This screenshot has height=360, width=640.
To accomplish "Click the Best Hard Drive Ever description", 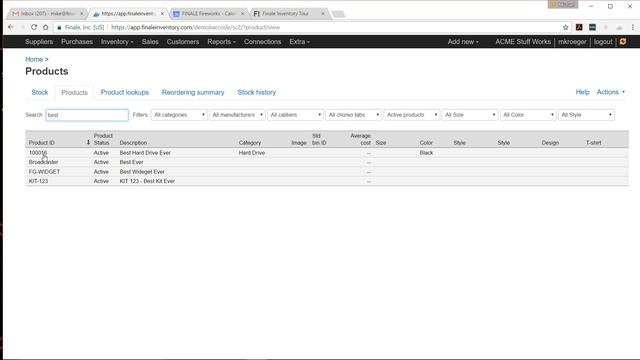I will (x=145, y=153).
